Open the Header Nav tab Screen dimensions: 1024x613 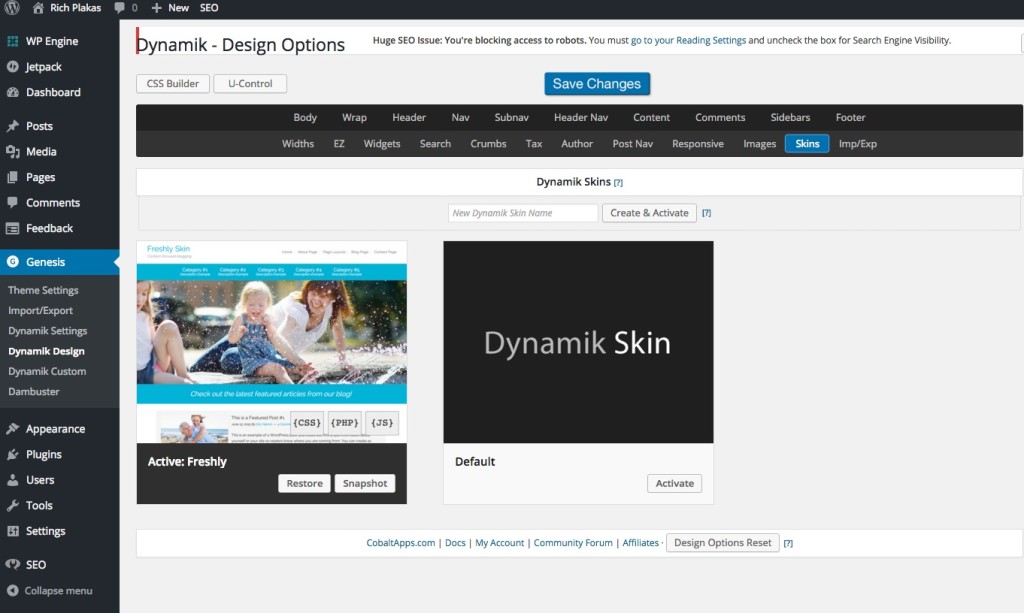pyautogui.click(x=581, y=118)
